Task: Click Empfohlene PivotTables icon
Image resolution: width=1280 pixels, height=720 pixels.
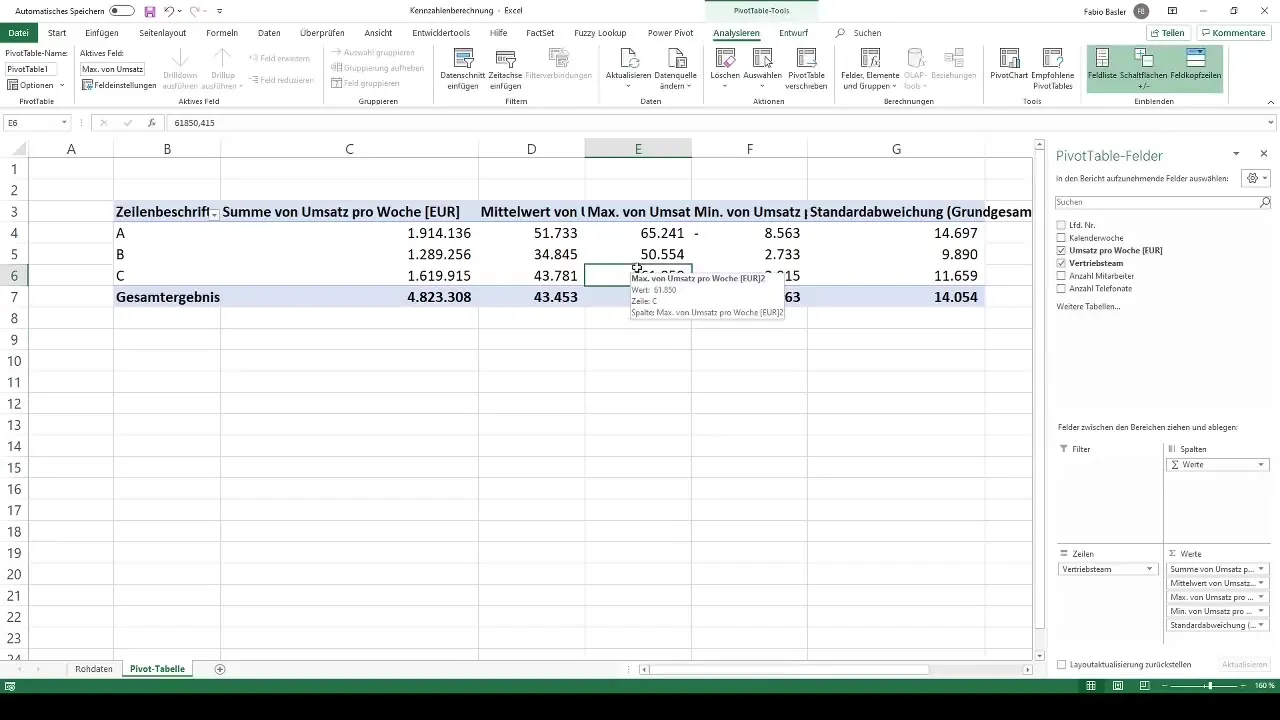Action: point(1052,58)
